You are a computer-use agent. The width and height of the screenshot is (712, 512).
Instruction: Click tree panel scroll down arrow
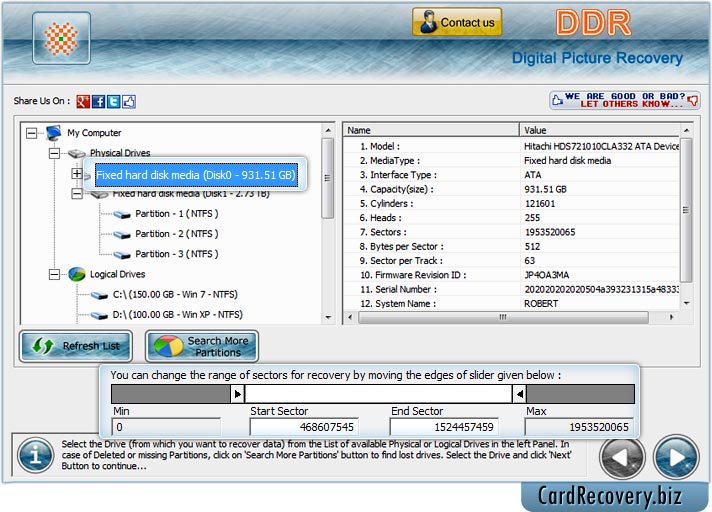coord(328,317)
